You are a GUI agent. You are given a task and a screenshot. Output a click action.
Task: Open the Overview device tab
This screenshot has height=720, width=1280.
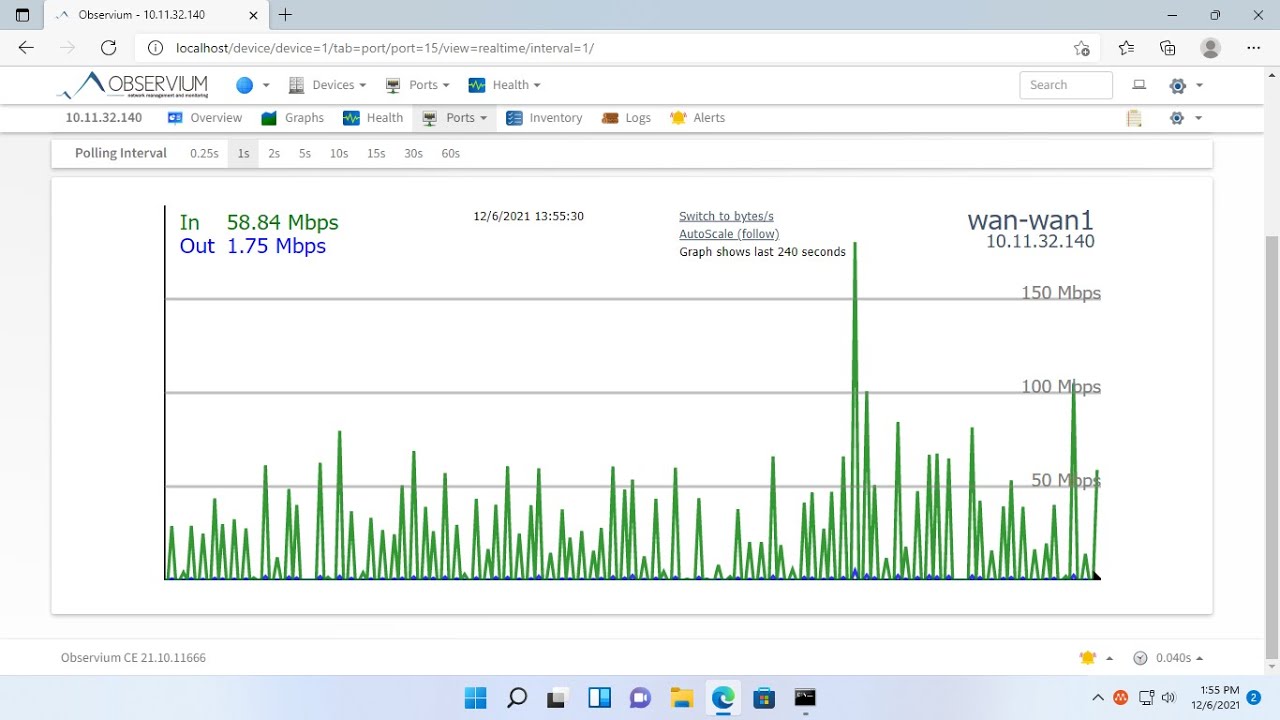click(205, 118)
